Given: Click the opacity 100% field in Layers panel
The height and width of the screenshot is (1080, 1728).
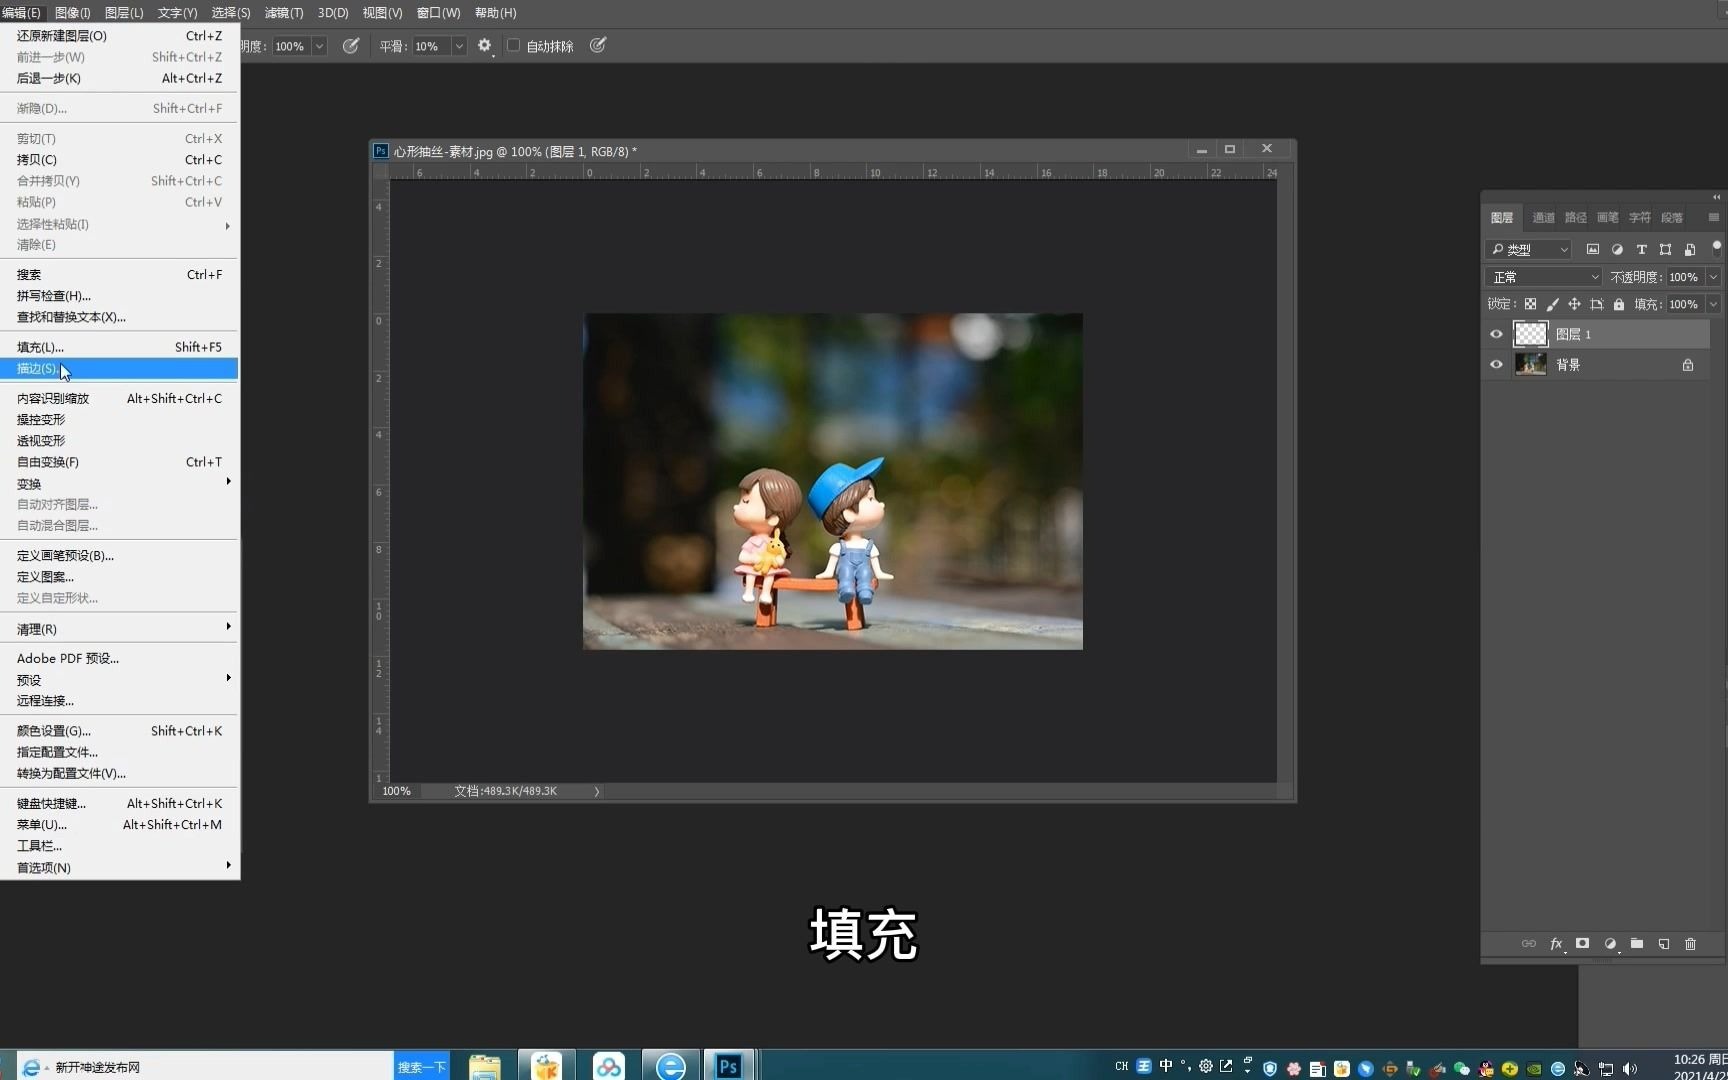Looking at the screenshot, I should point(1684,277).
